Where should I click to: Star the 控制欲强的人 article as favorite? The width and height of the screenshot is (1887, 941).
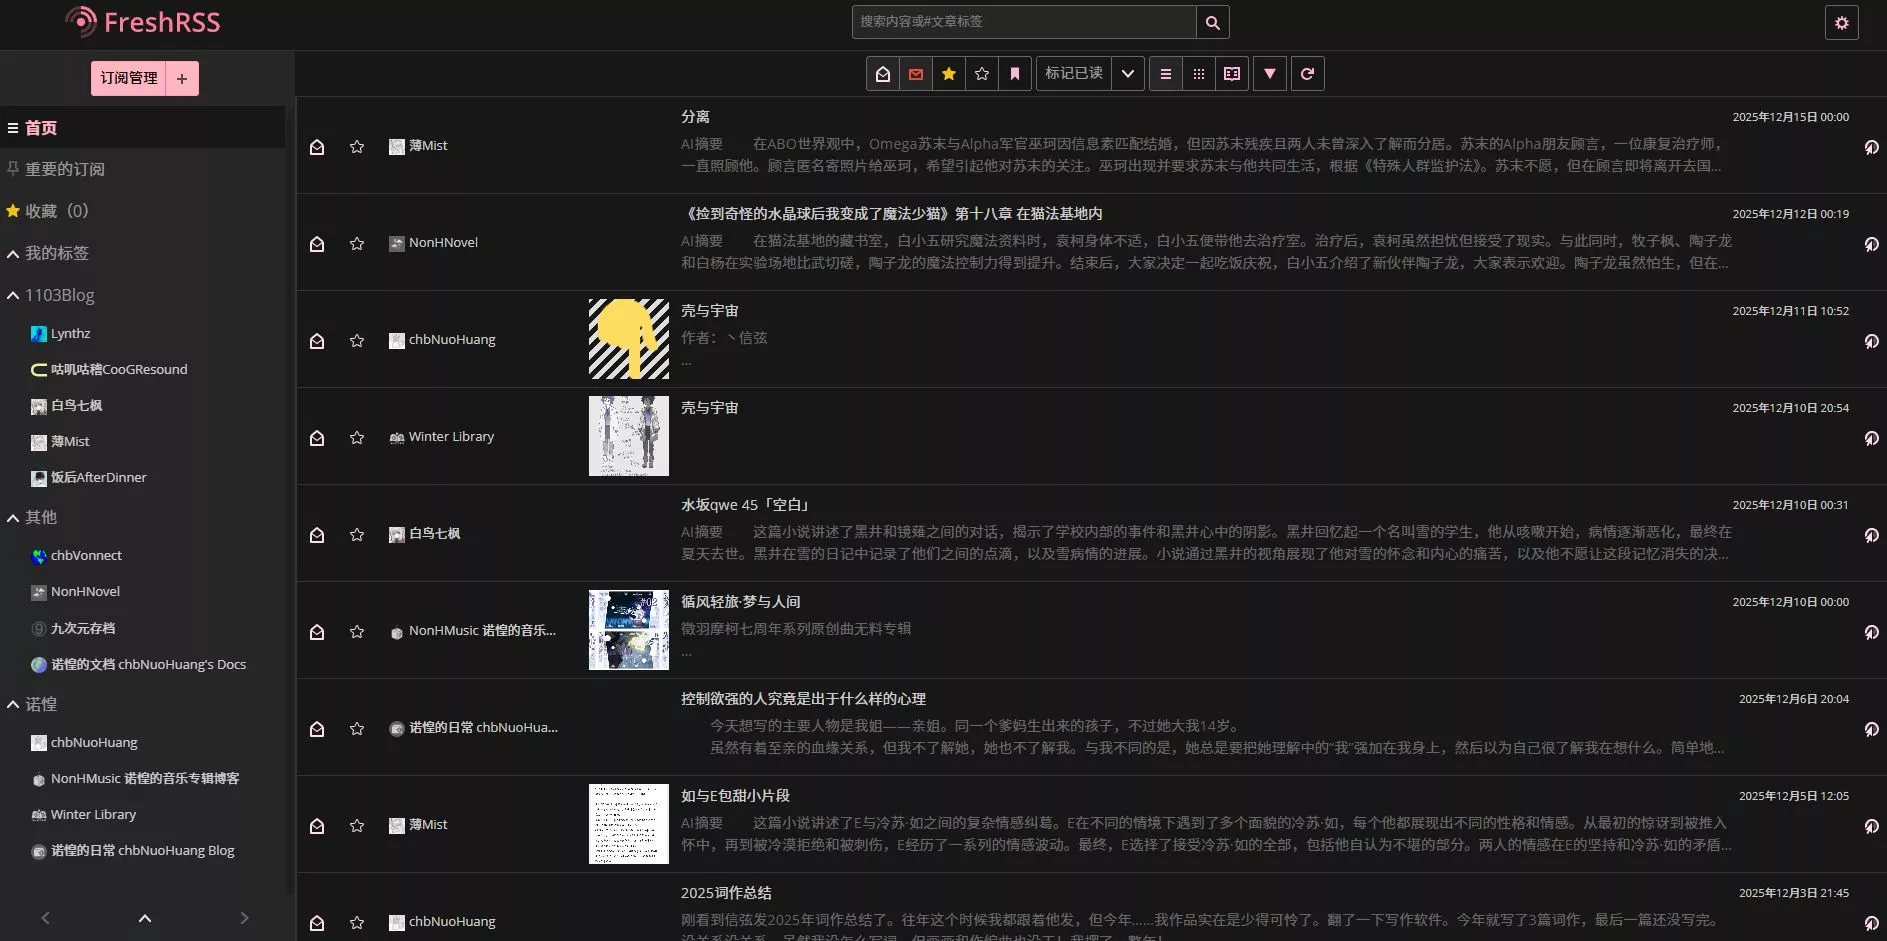(x=357, y=729)
